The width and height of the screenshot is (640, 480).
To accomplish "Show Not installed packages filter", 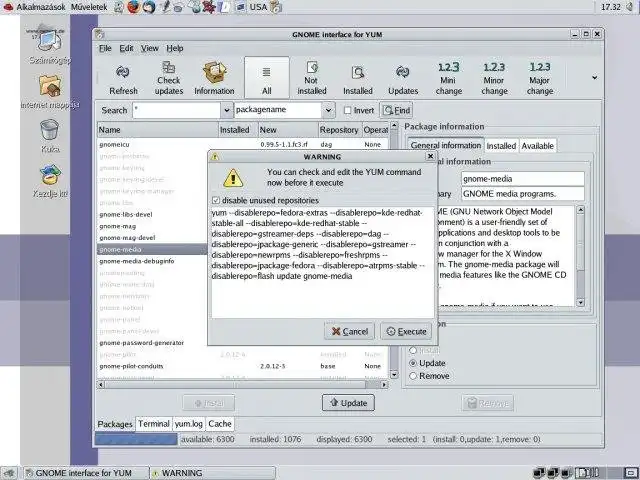I will coord(312,78).
